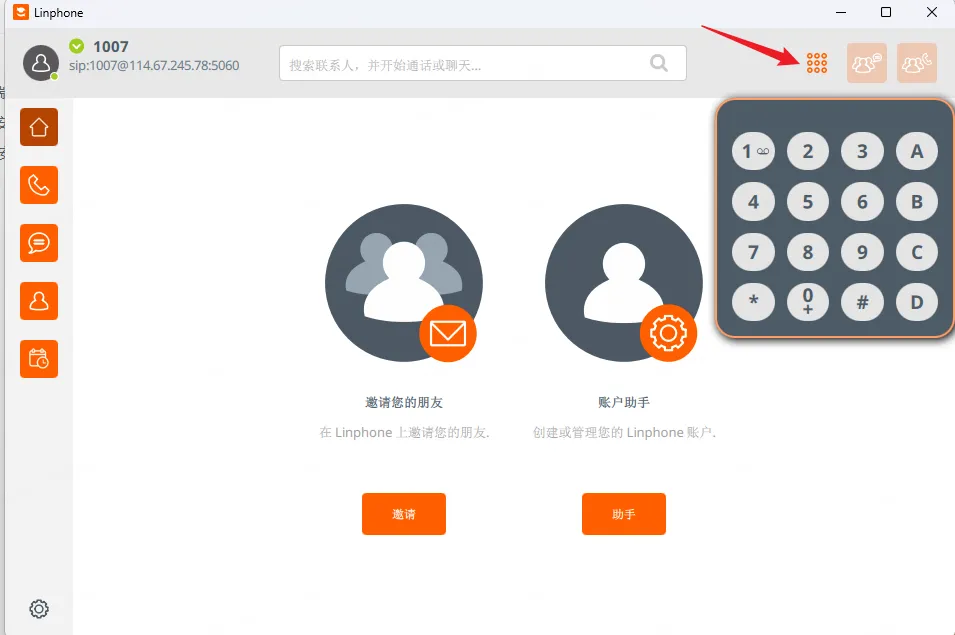Image resolution: width=955 pixels, height=635 pixels.
Task: Click the envelope icon on the friends illustration
Action: tap(448, 334)
